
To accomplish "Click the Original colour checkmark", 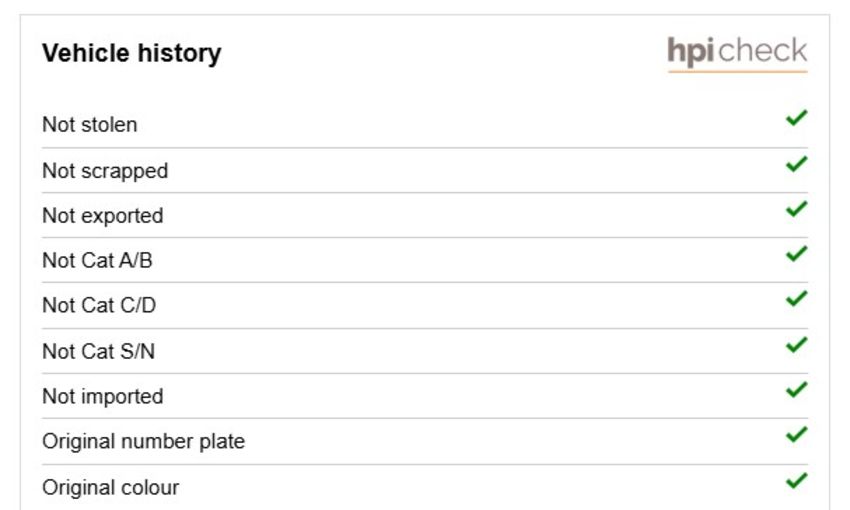I will [797, 481].
